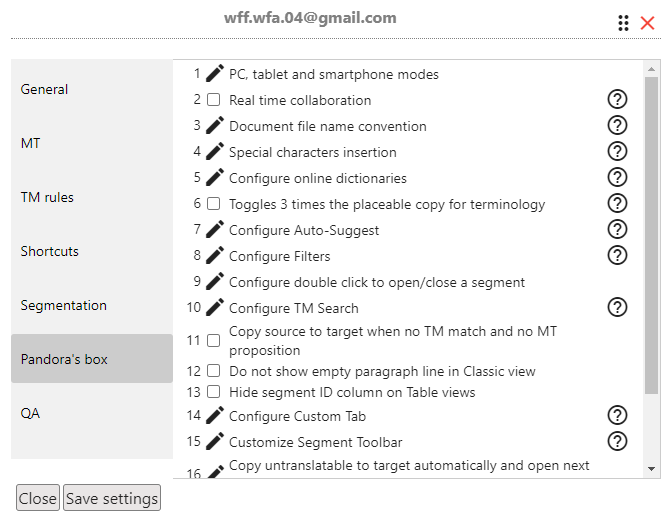669x516 pixels.
Task: Click the Save settings button
Action: coord(112,498)
